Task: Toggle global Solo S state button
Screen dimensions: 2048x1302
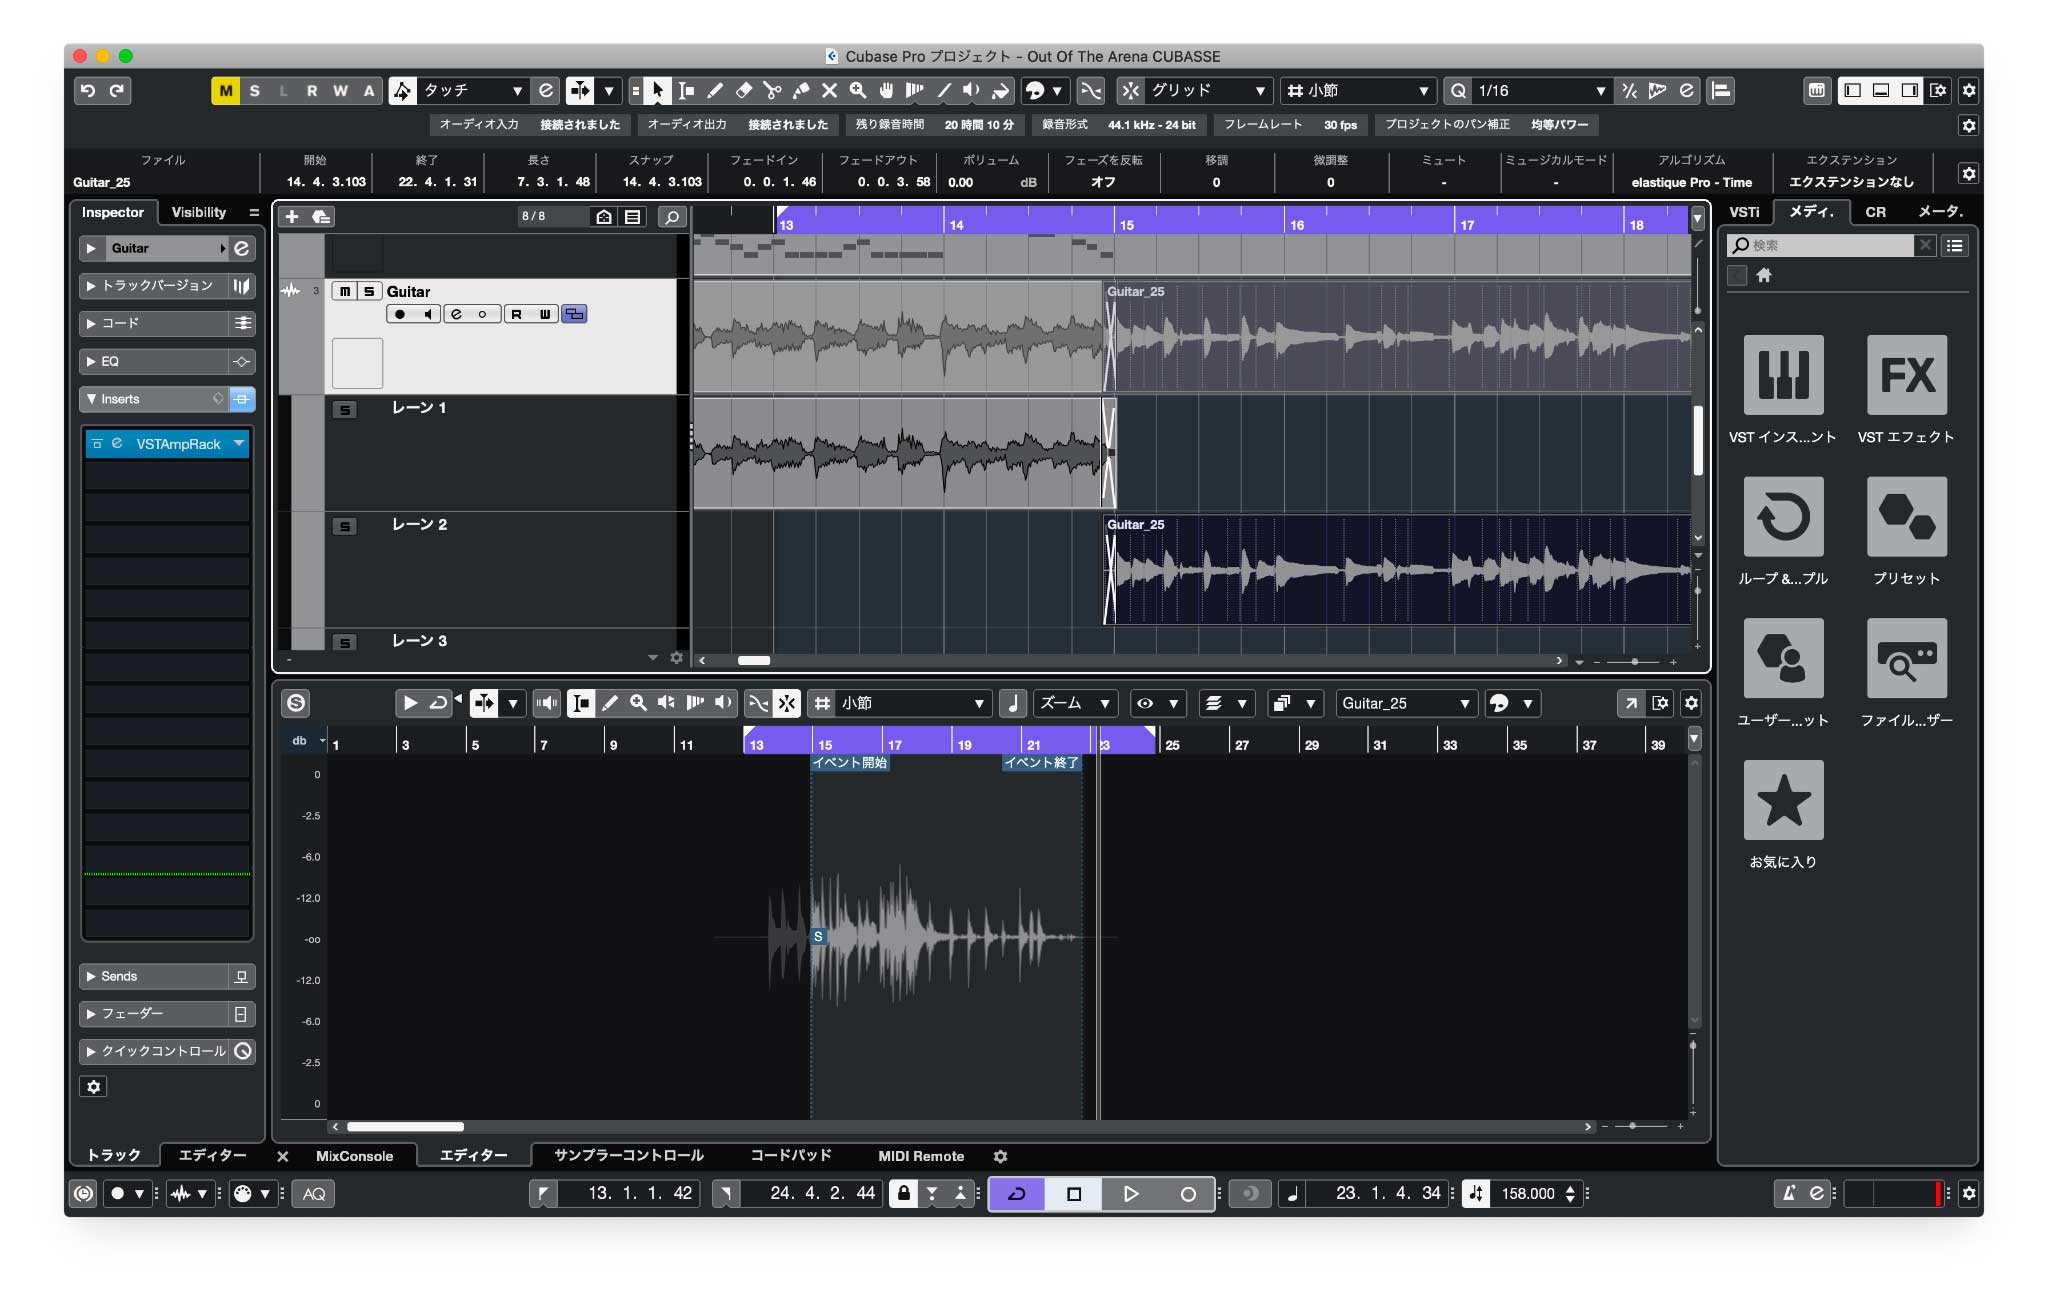Action: coord(255,91)
